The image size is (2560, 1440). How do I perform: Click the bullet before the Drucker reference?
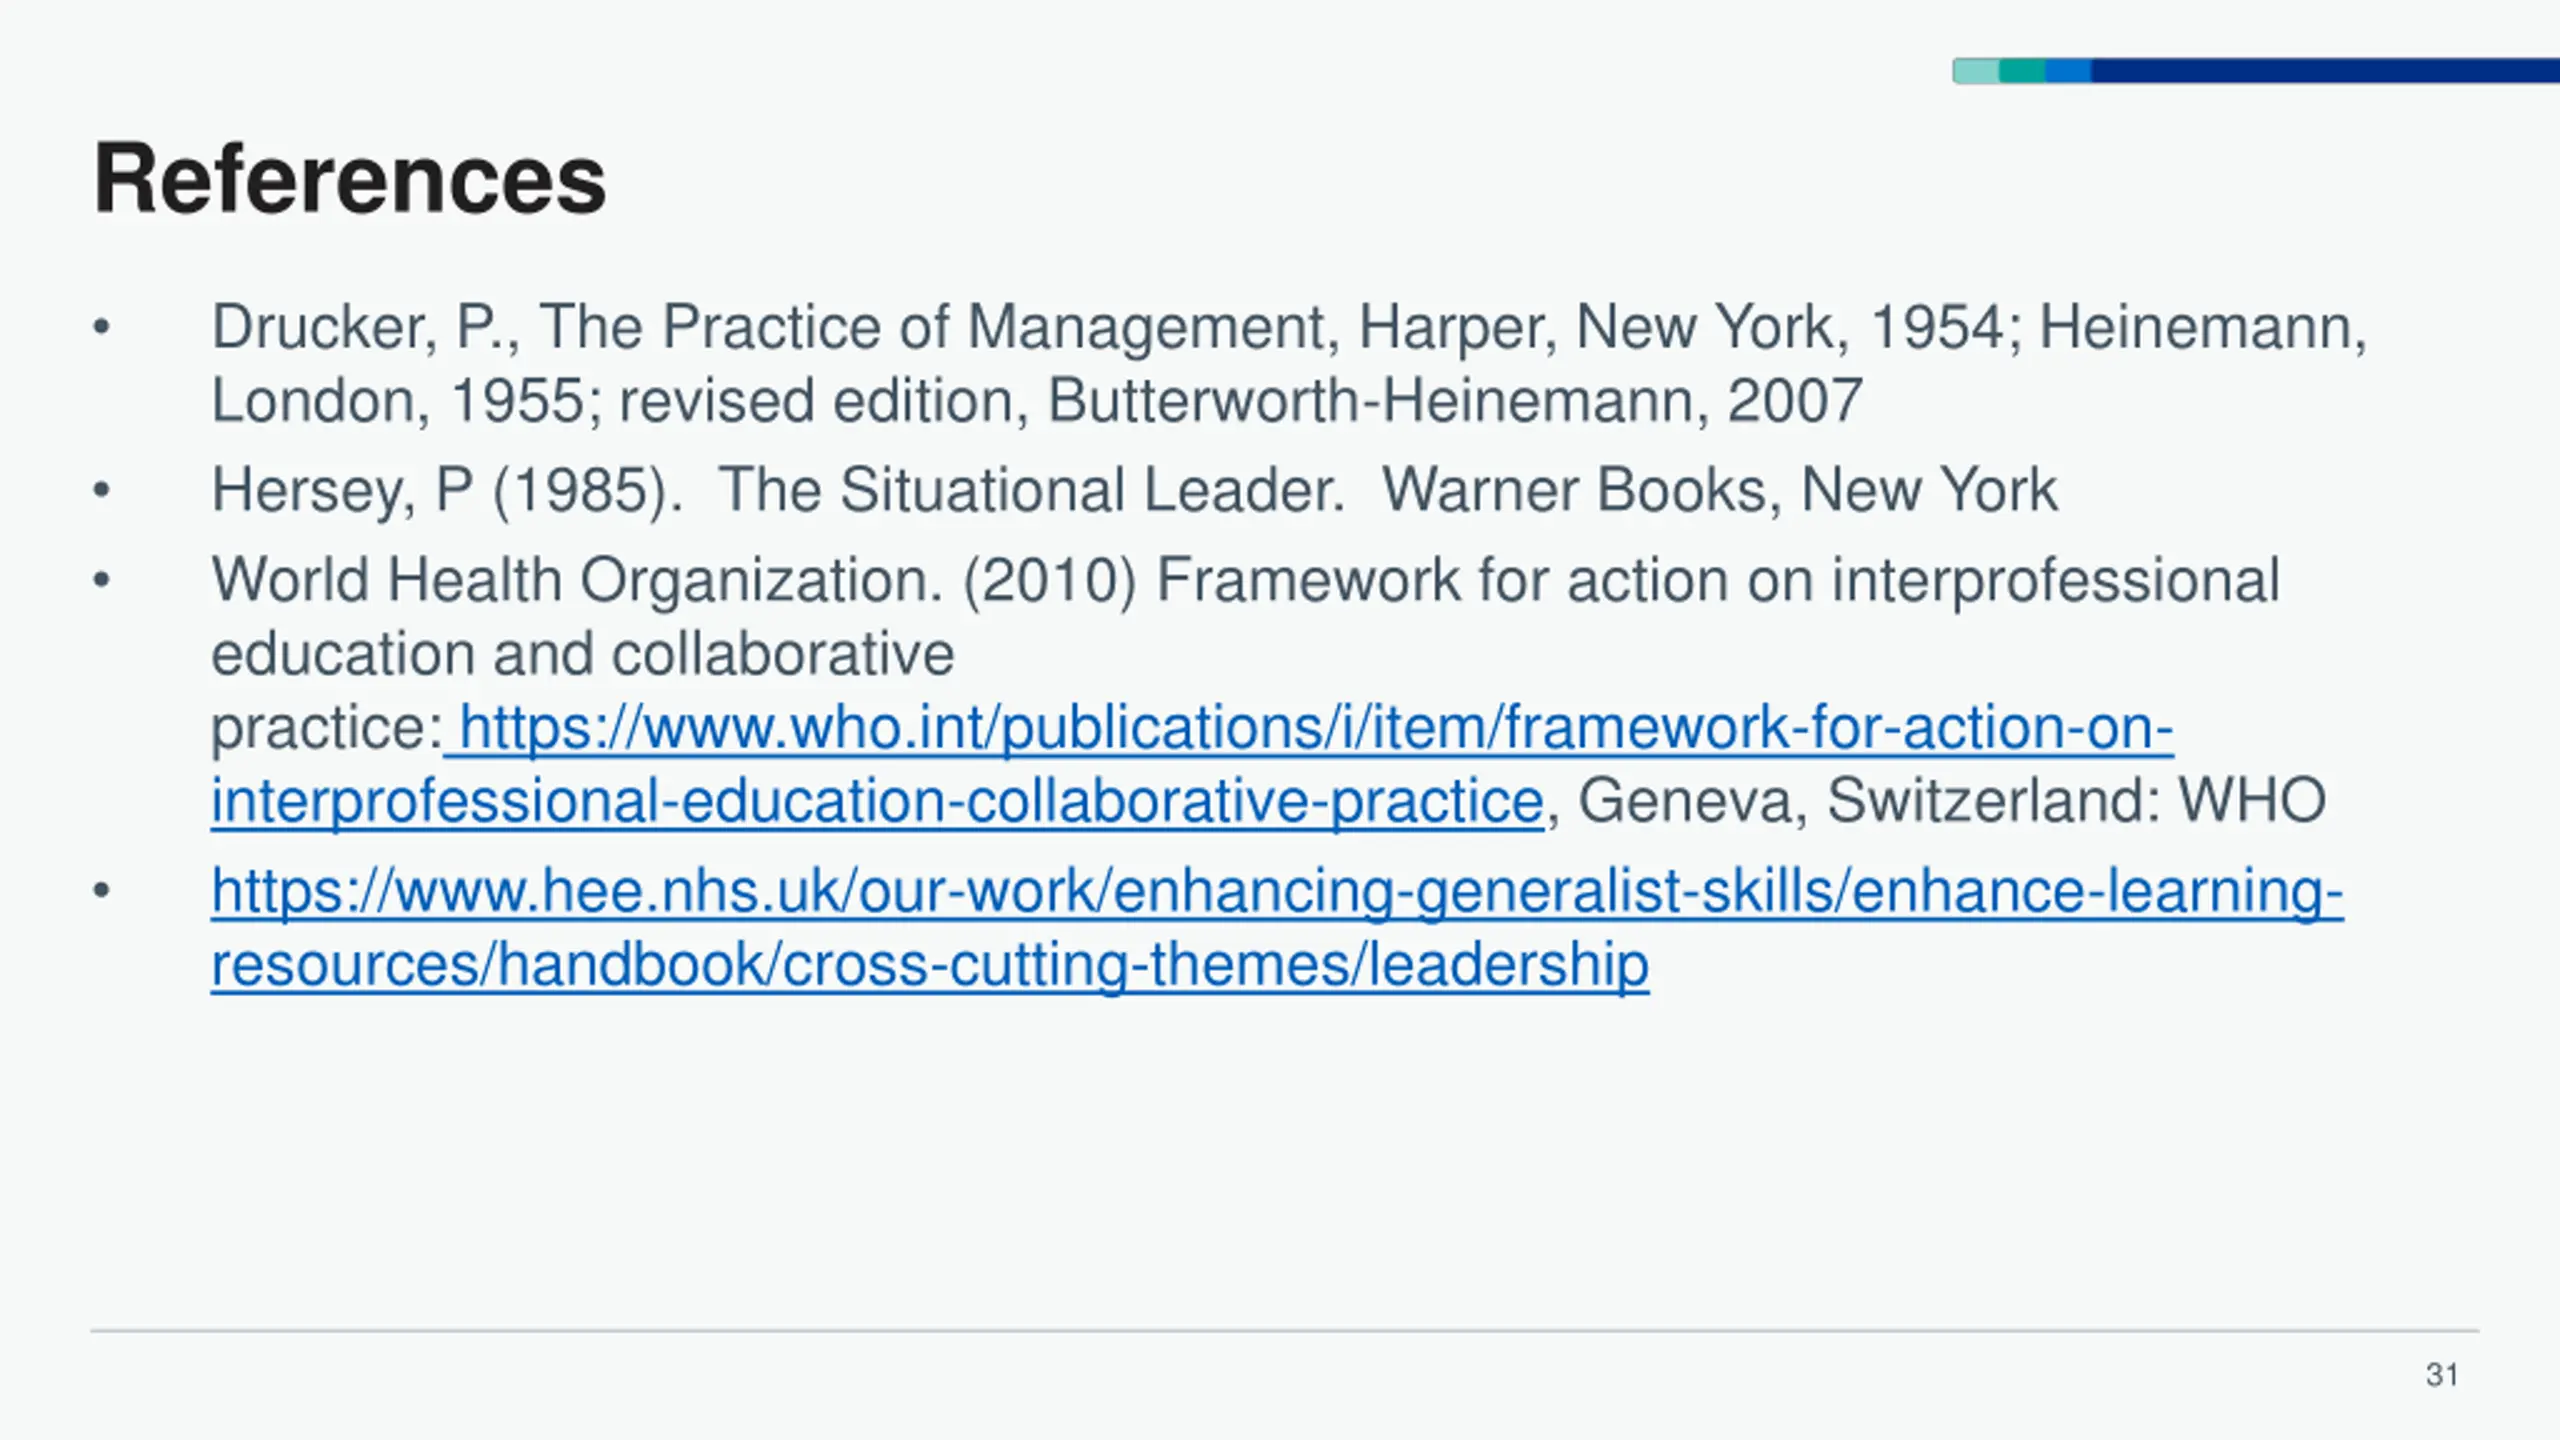[101, 327]
